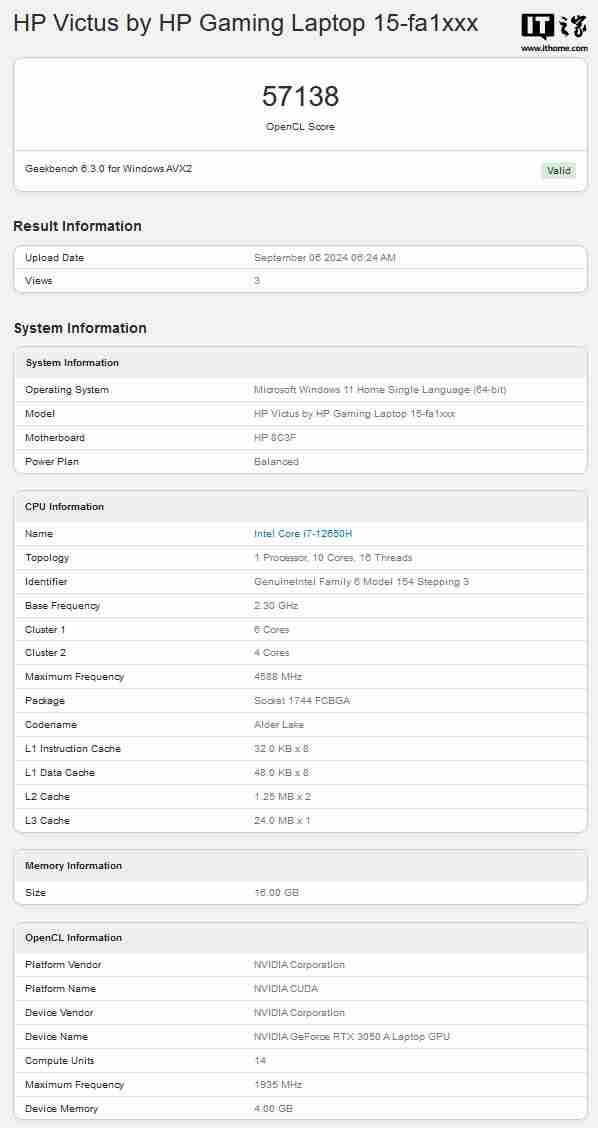The height and width of the screenshot is (1128, 598).
Task: Click the green Valid badge
Action: point(558,170)
